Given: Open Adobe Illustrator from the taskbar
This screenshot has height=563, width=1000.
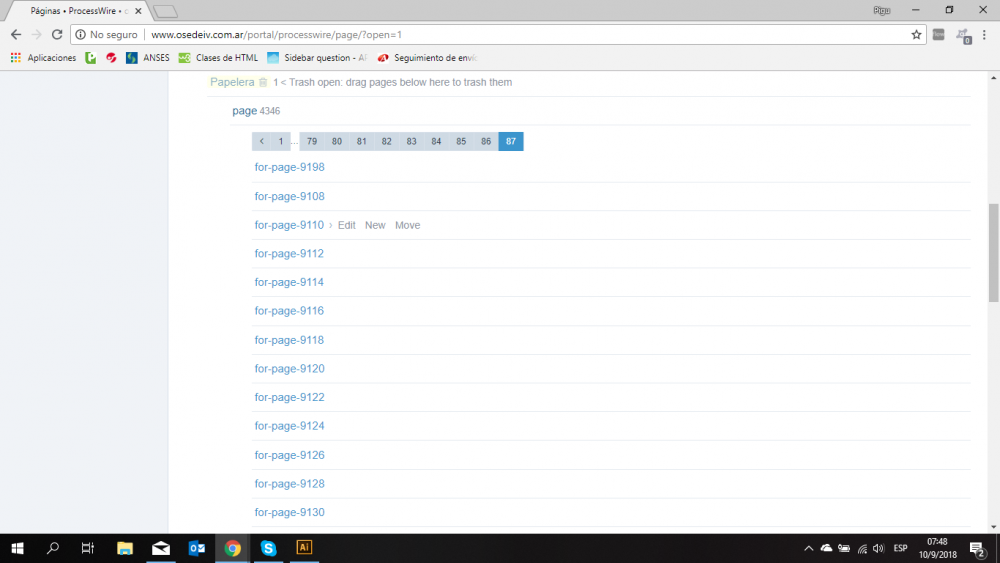Looking at the screenshot, I should 304,548.
